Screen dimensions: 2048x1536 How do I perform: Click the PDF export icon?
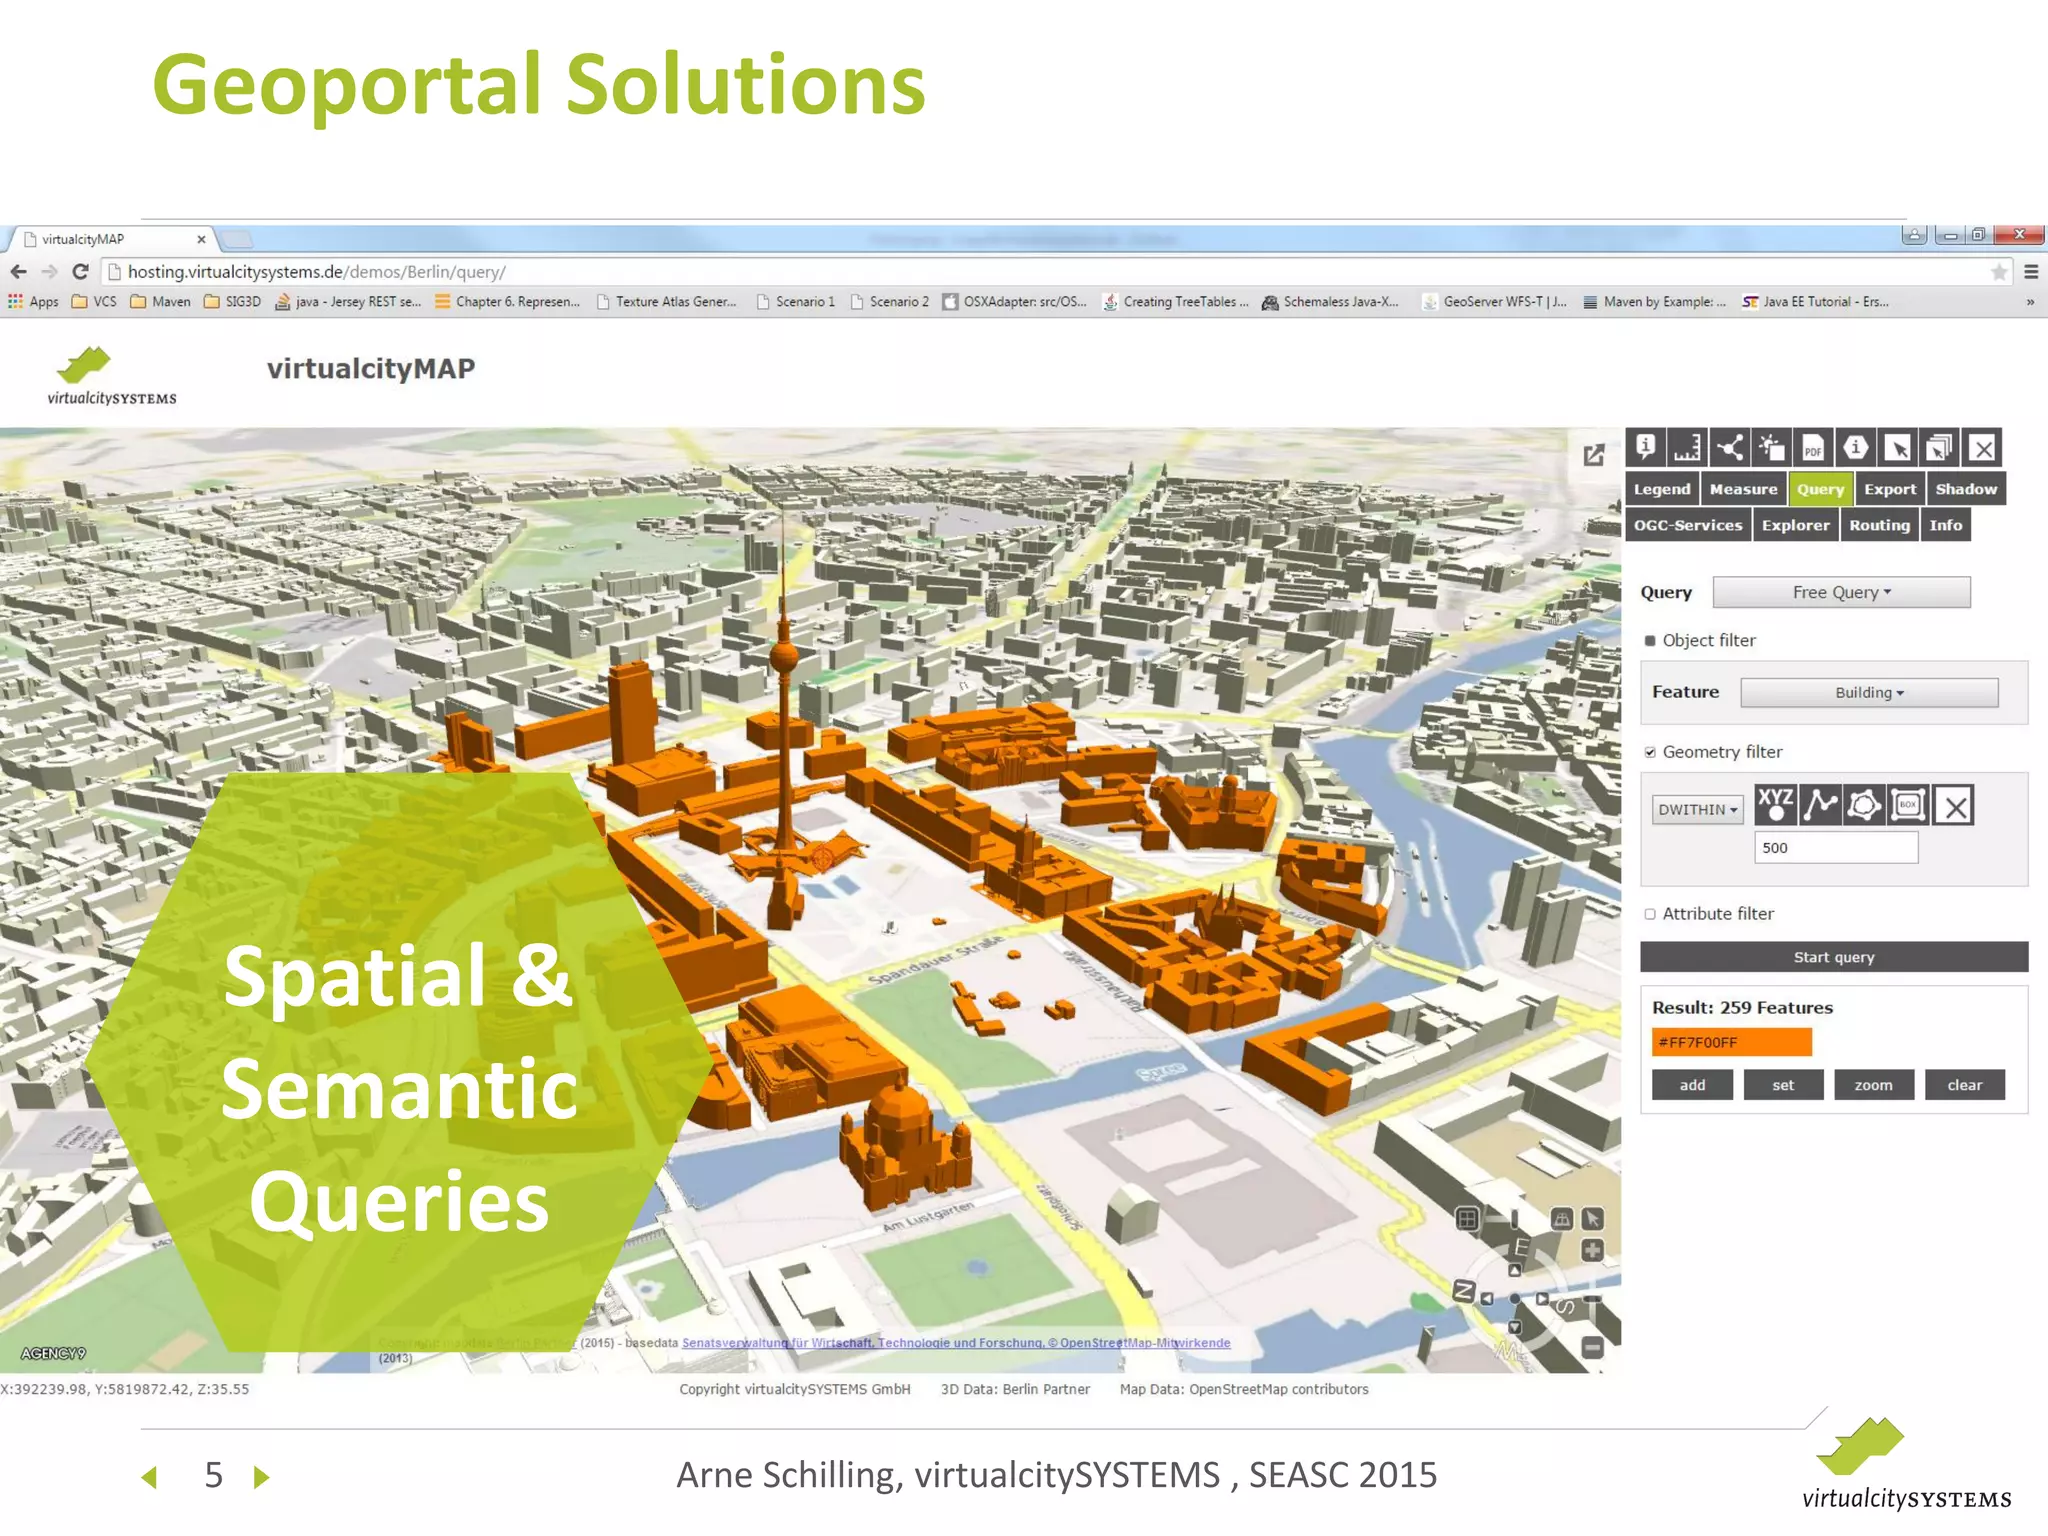(1814, 448)
